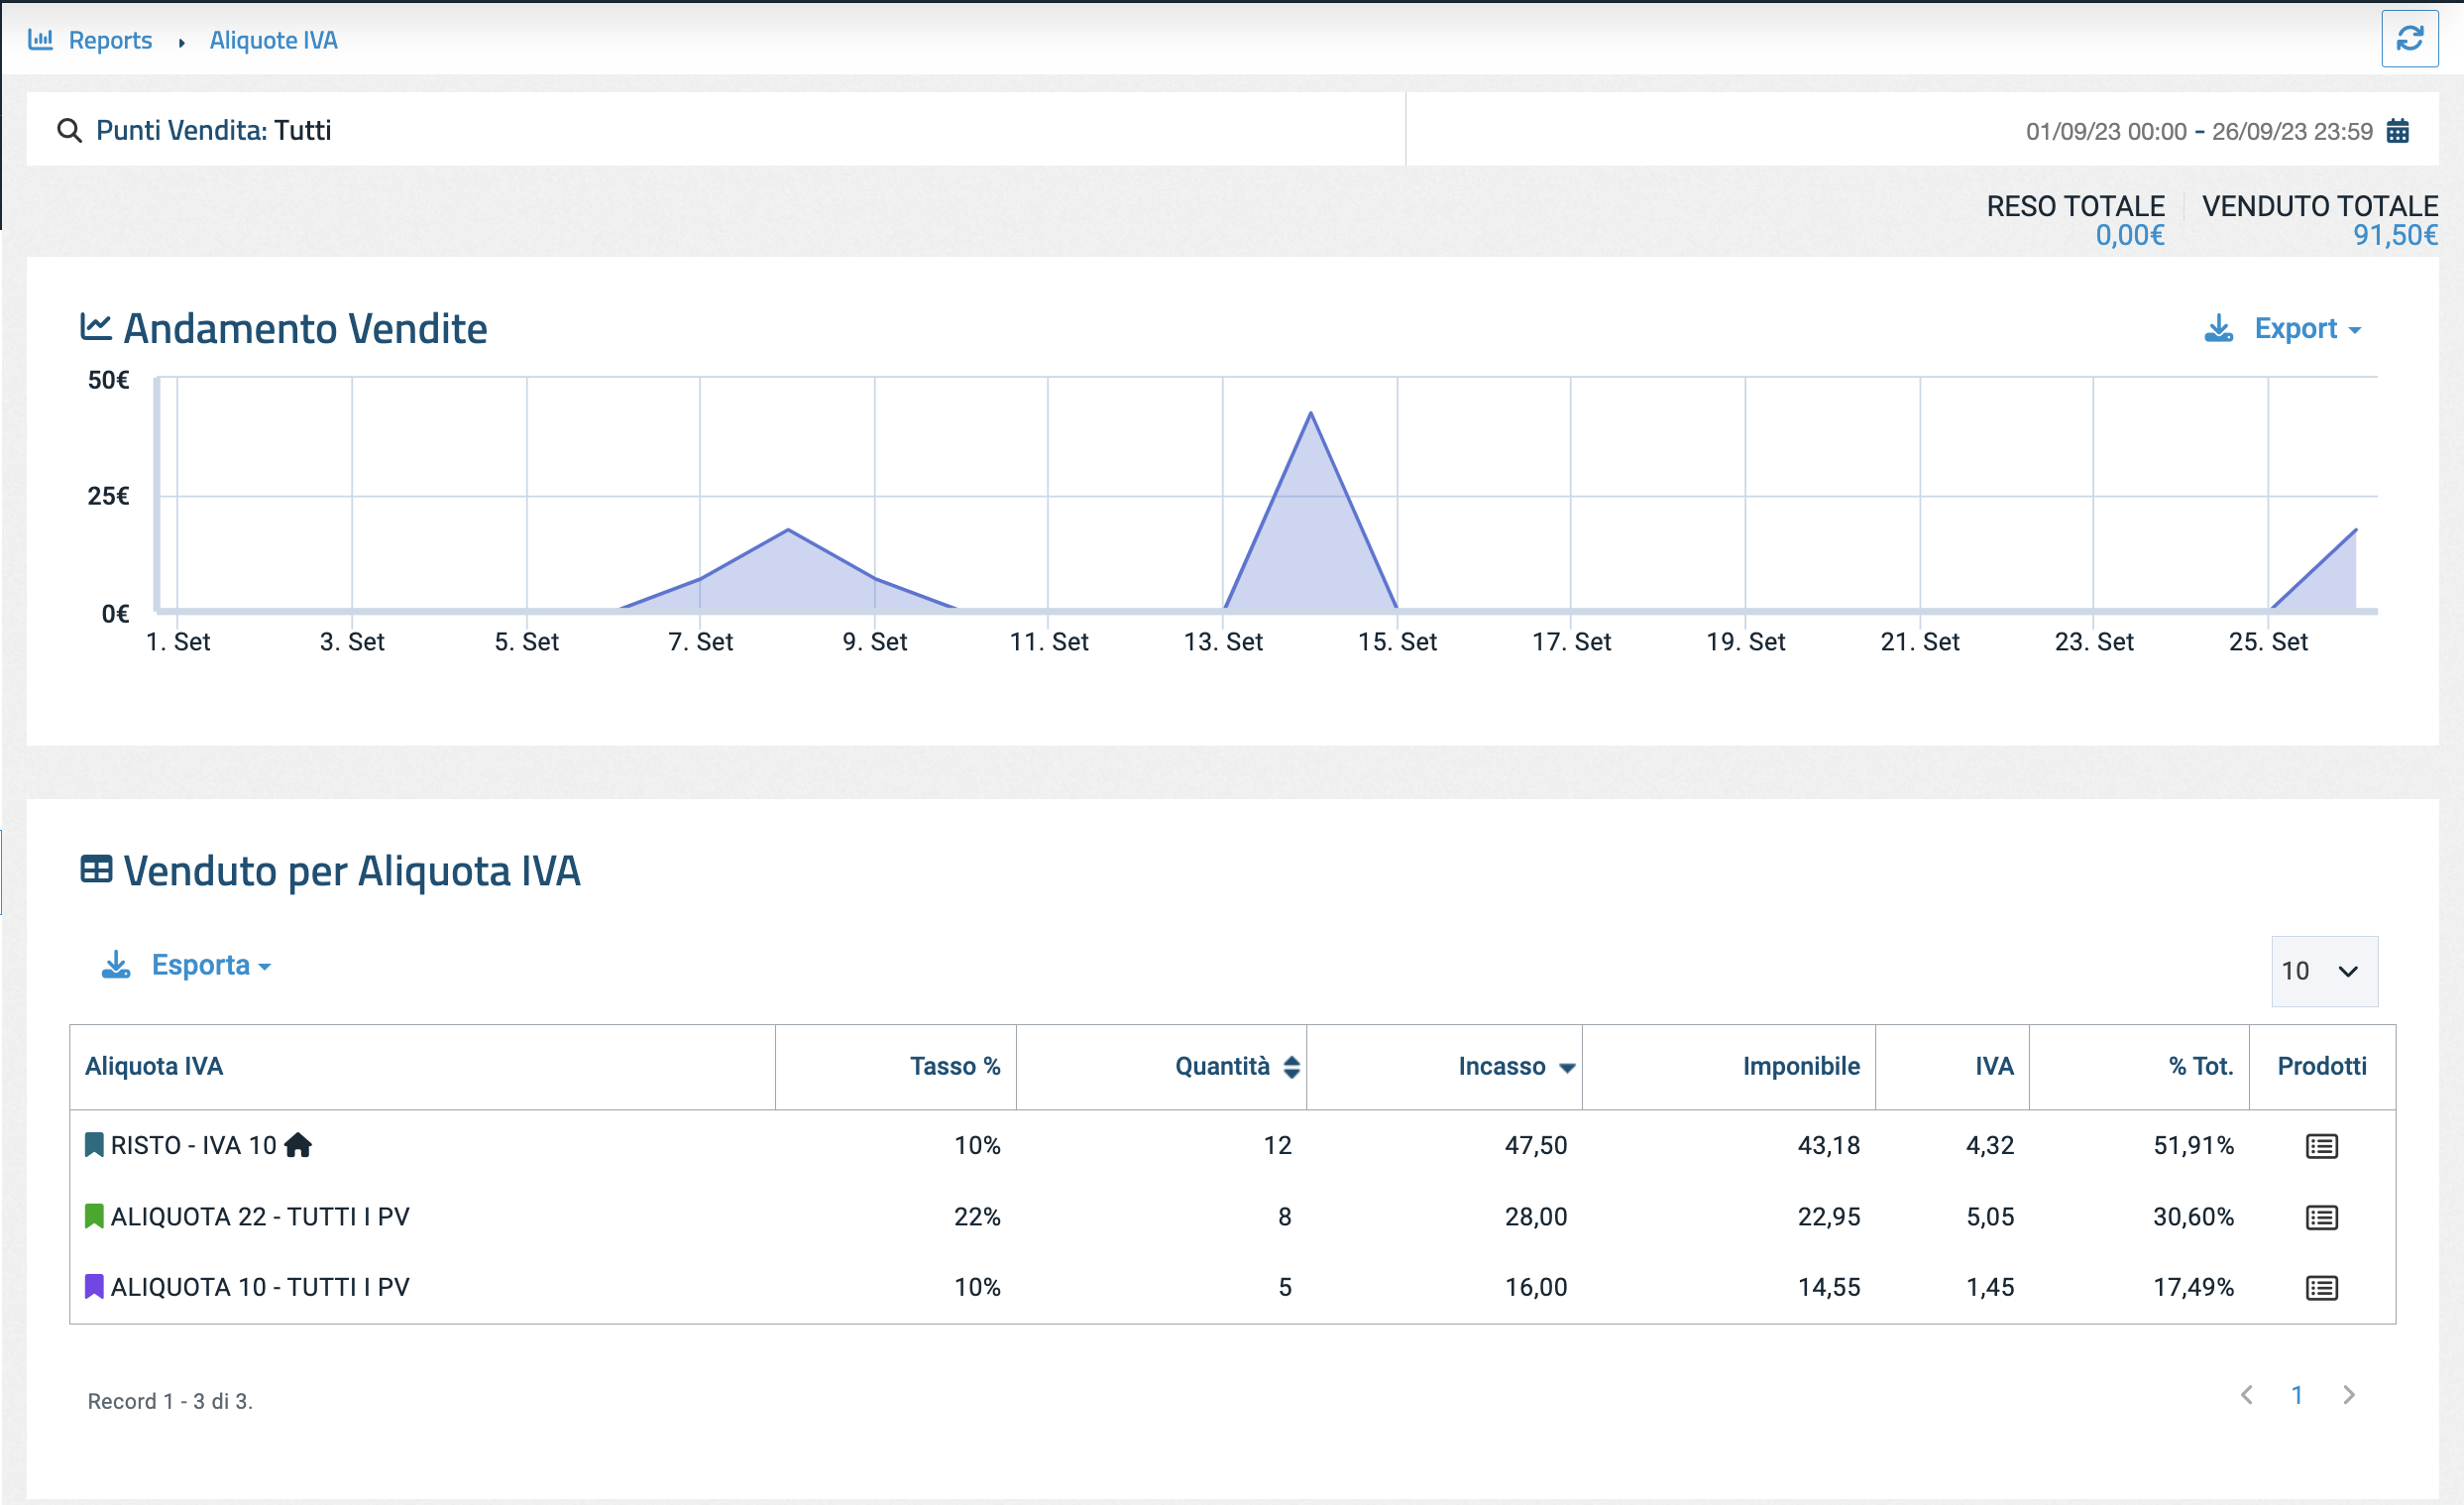Image resolution: width=2464 pixels, height=1505 pixels.
Task: Open the rows per page dropdown showing 10
Action: pos(2323,971)
